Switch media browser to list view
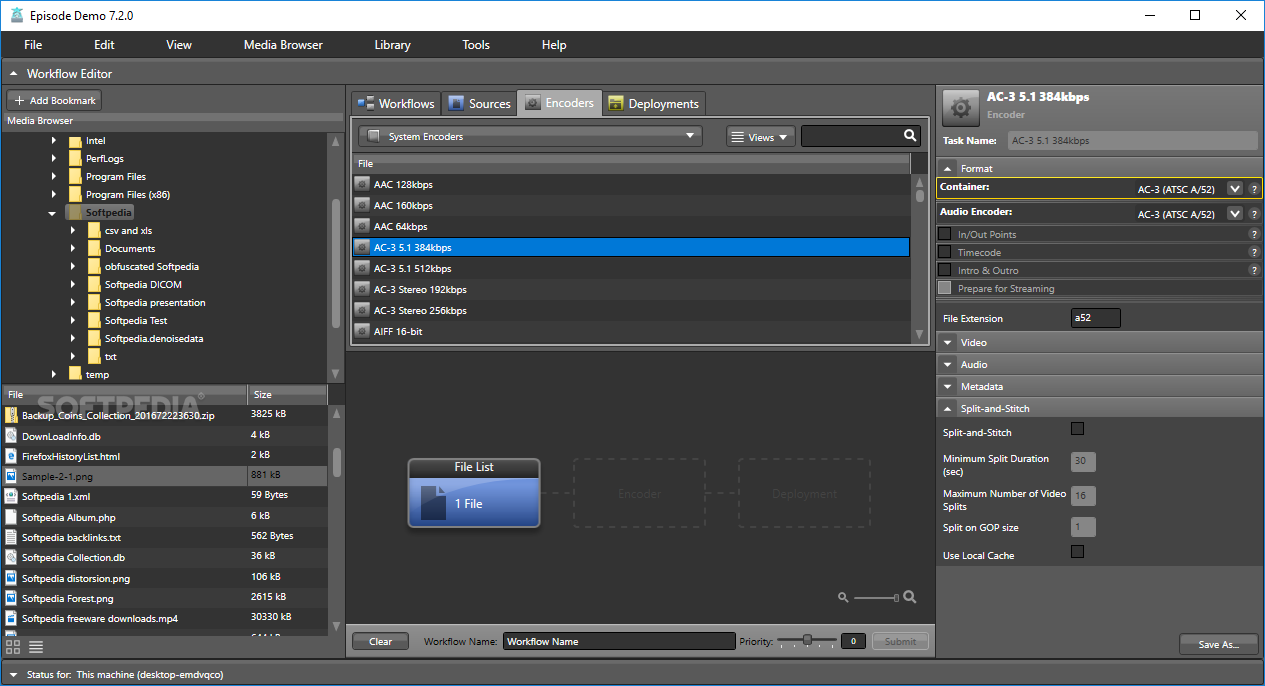1265x686 pixels. pos(36,647)
